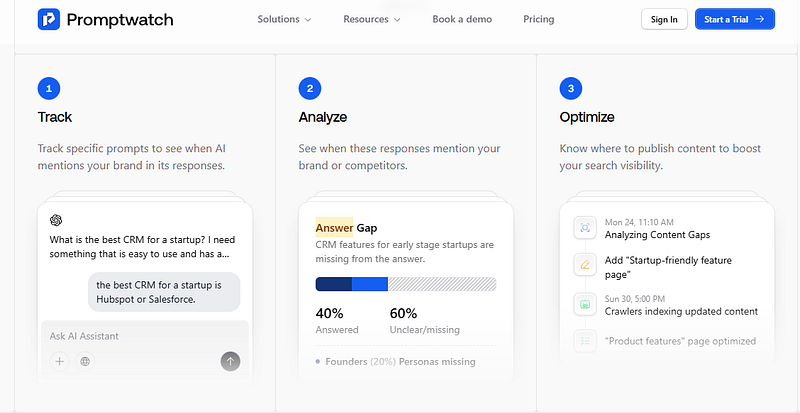Select the Analyze heading

pyautogui.click(x=322, y=117)
